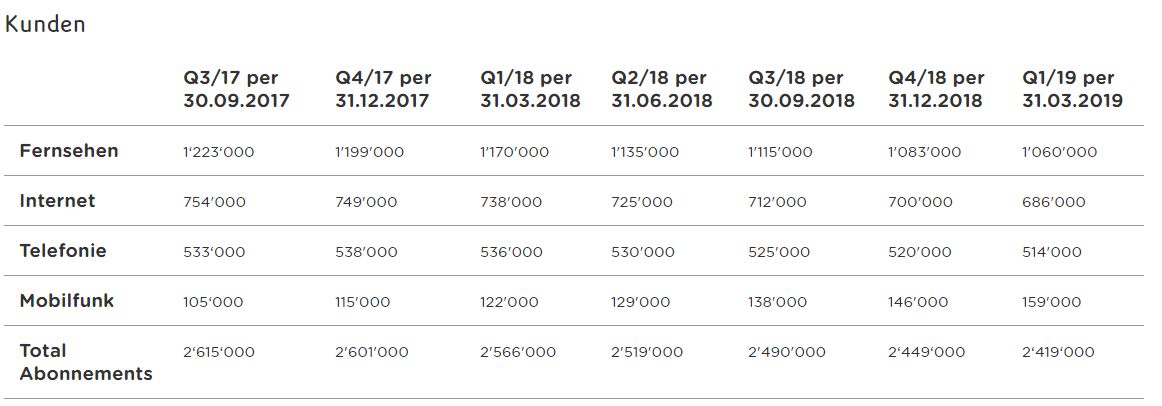Select the Mobilfunk row label
This screenshot has width=1162, height=406.
(67, 301)
